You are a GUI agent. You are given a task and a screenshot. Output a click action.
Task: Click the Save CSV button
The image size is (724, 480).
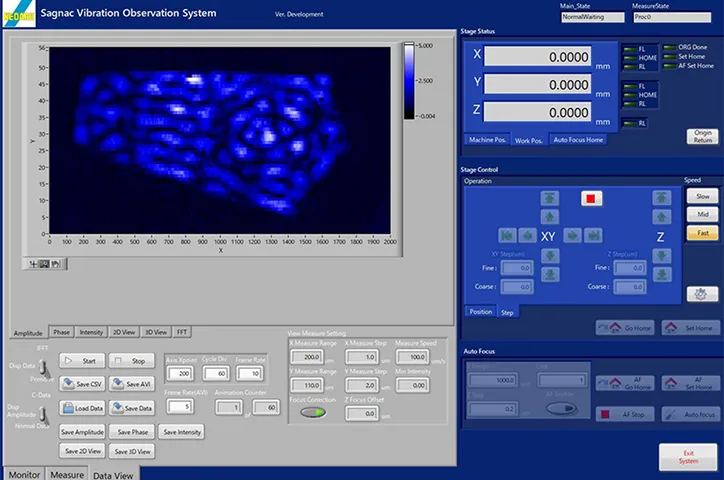coord(82,384)
